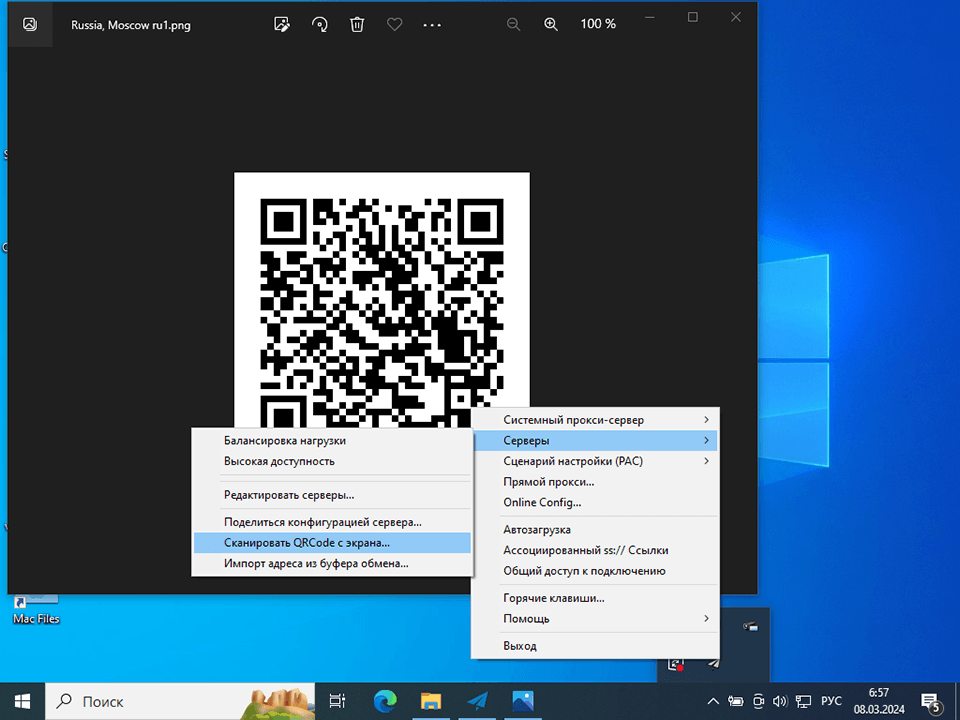Open the edit image tool
960x720 pixels.
coord(282,24)
